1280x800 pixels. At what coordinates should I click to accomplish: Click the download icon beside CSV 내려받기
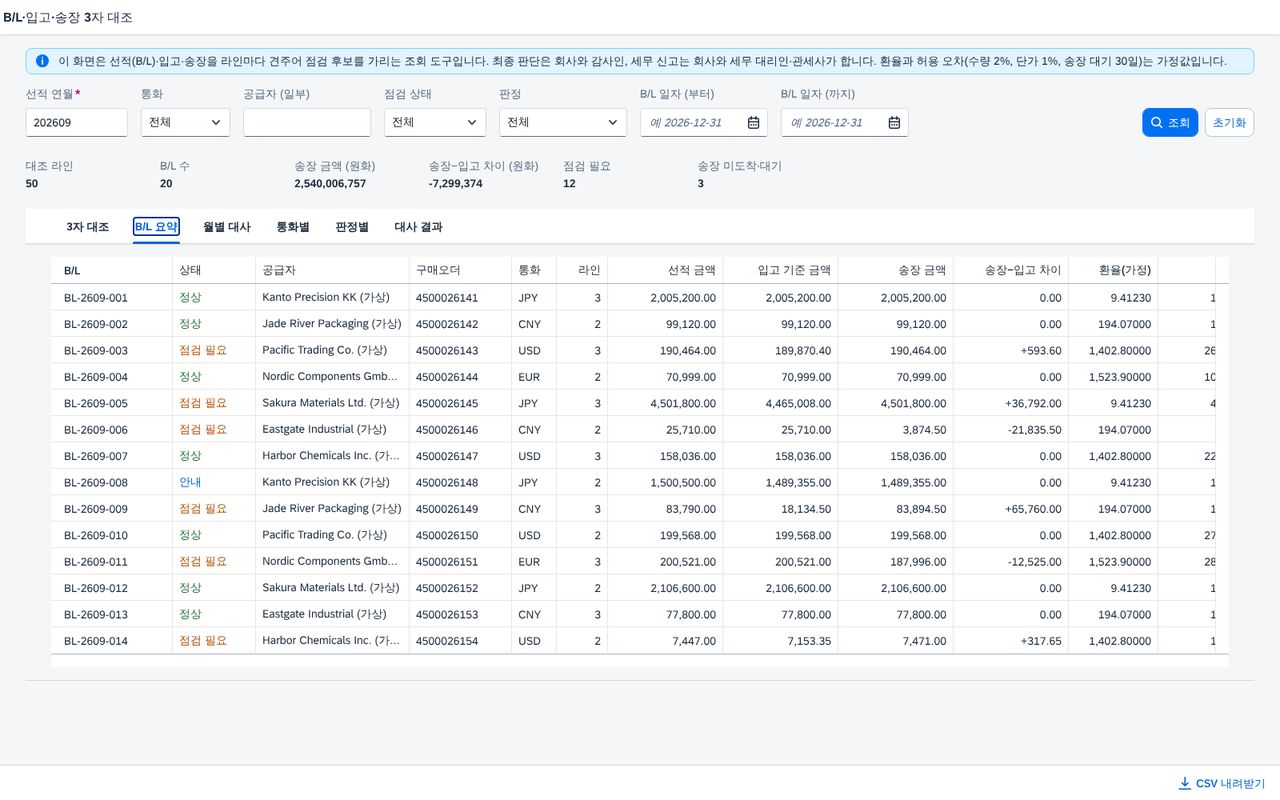pos(1185,783)
